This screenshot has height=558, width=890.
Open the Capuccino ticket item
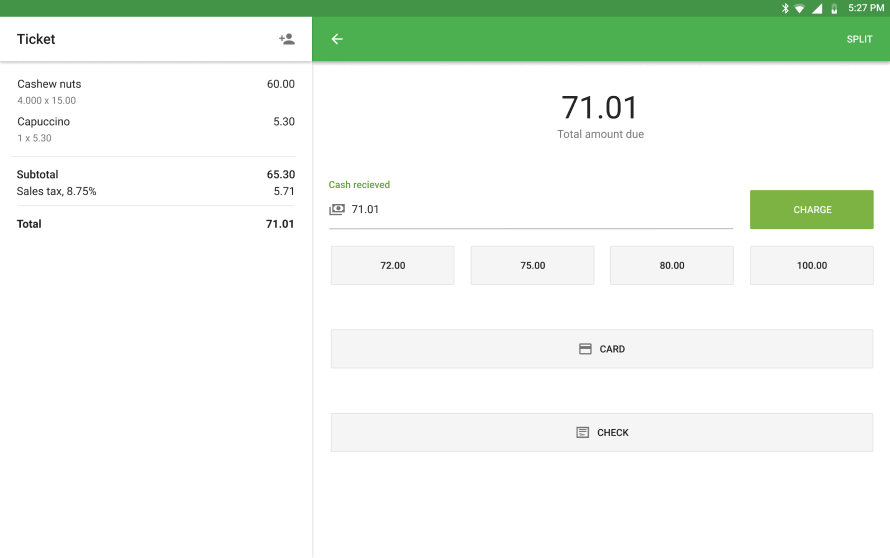click(156, 129)
